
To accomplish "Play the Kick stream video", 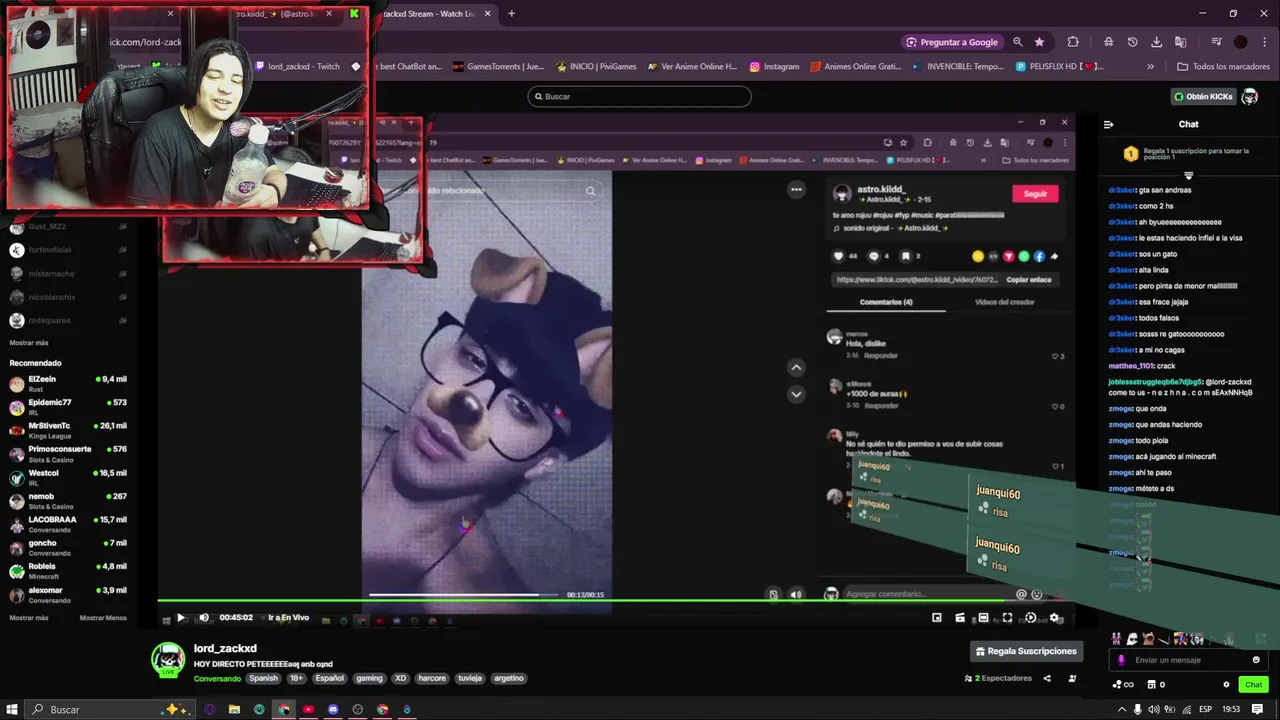I will (180, 618).
